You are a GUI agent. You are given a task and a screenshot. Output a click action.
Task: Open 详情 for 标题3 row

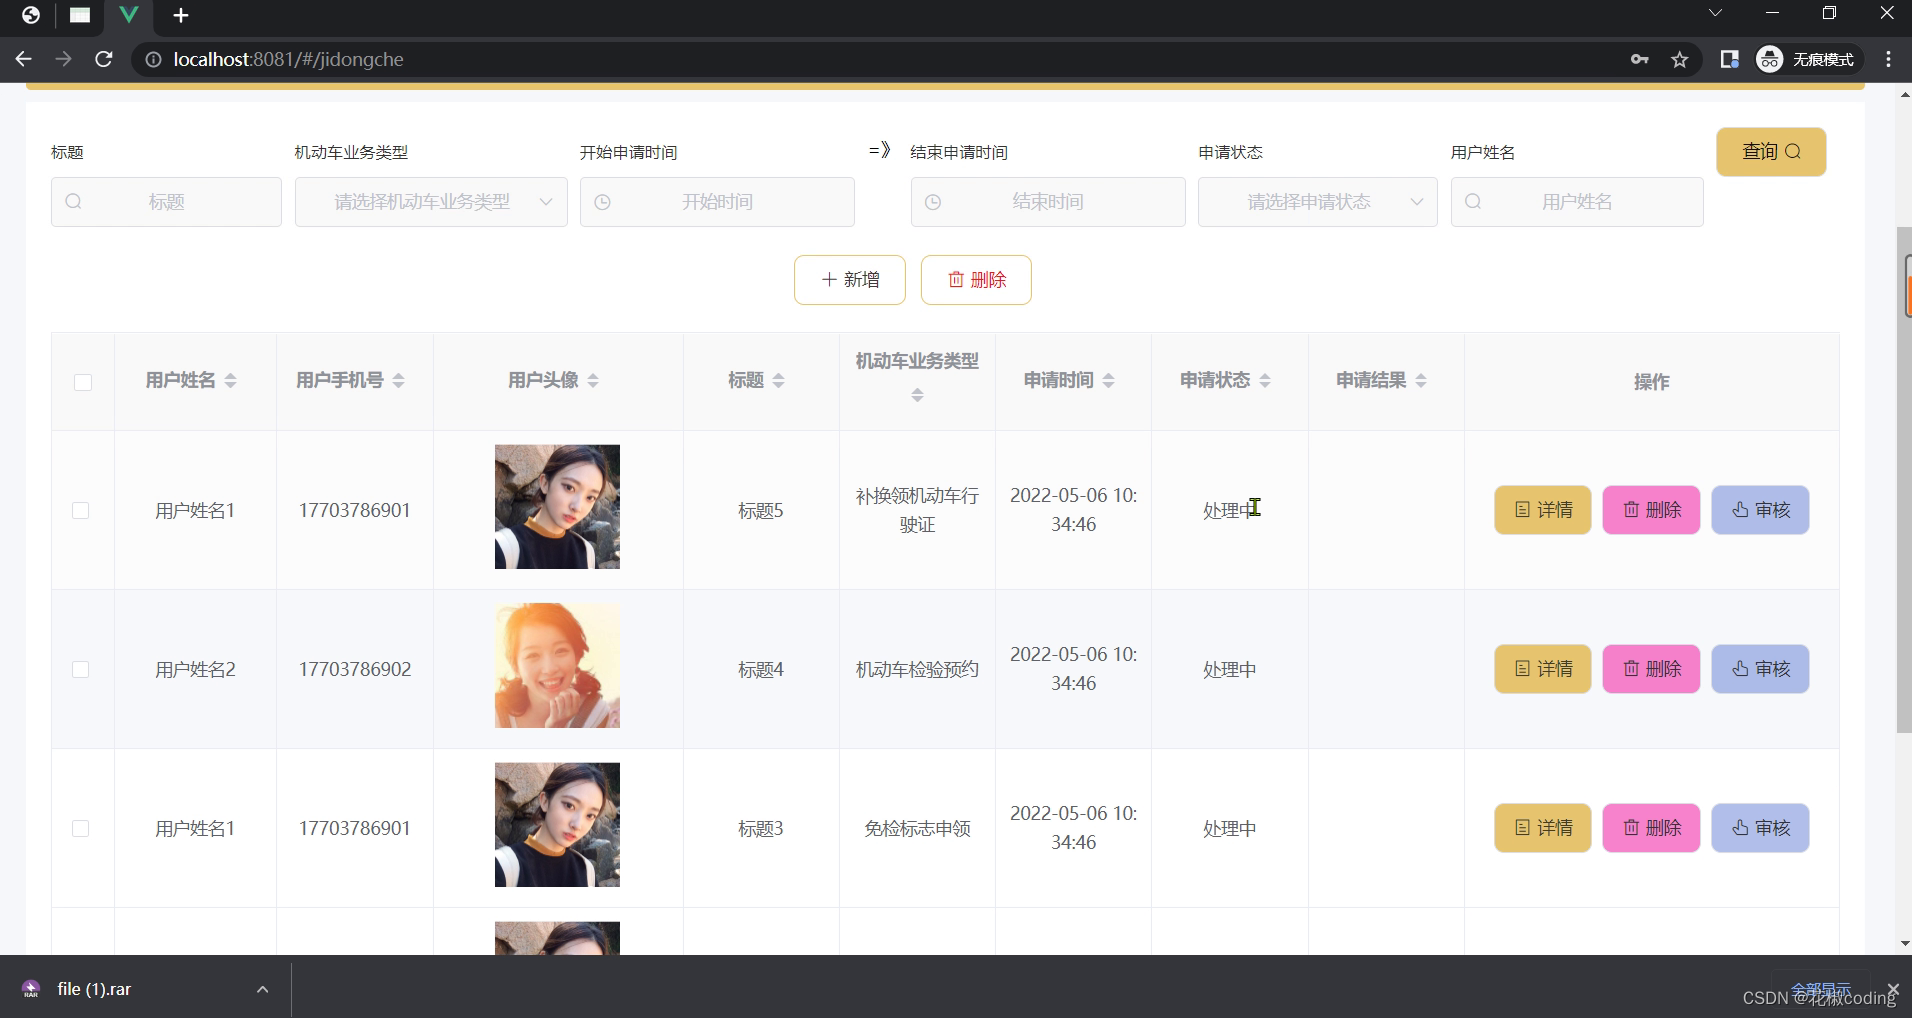1543,828
